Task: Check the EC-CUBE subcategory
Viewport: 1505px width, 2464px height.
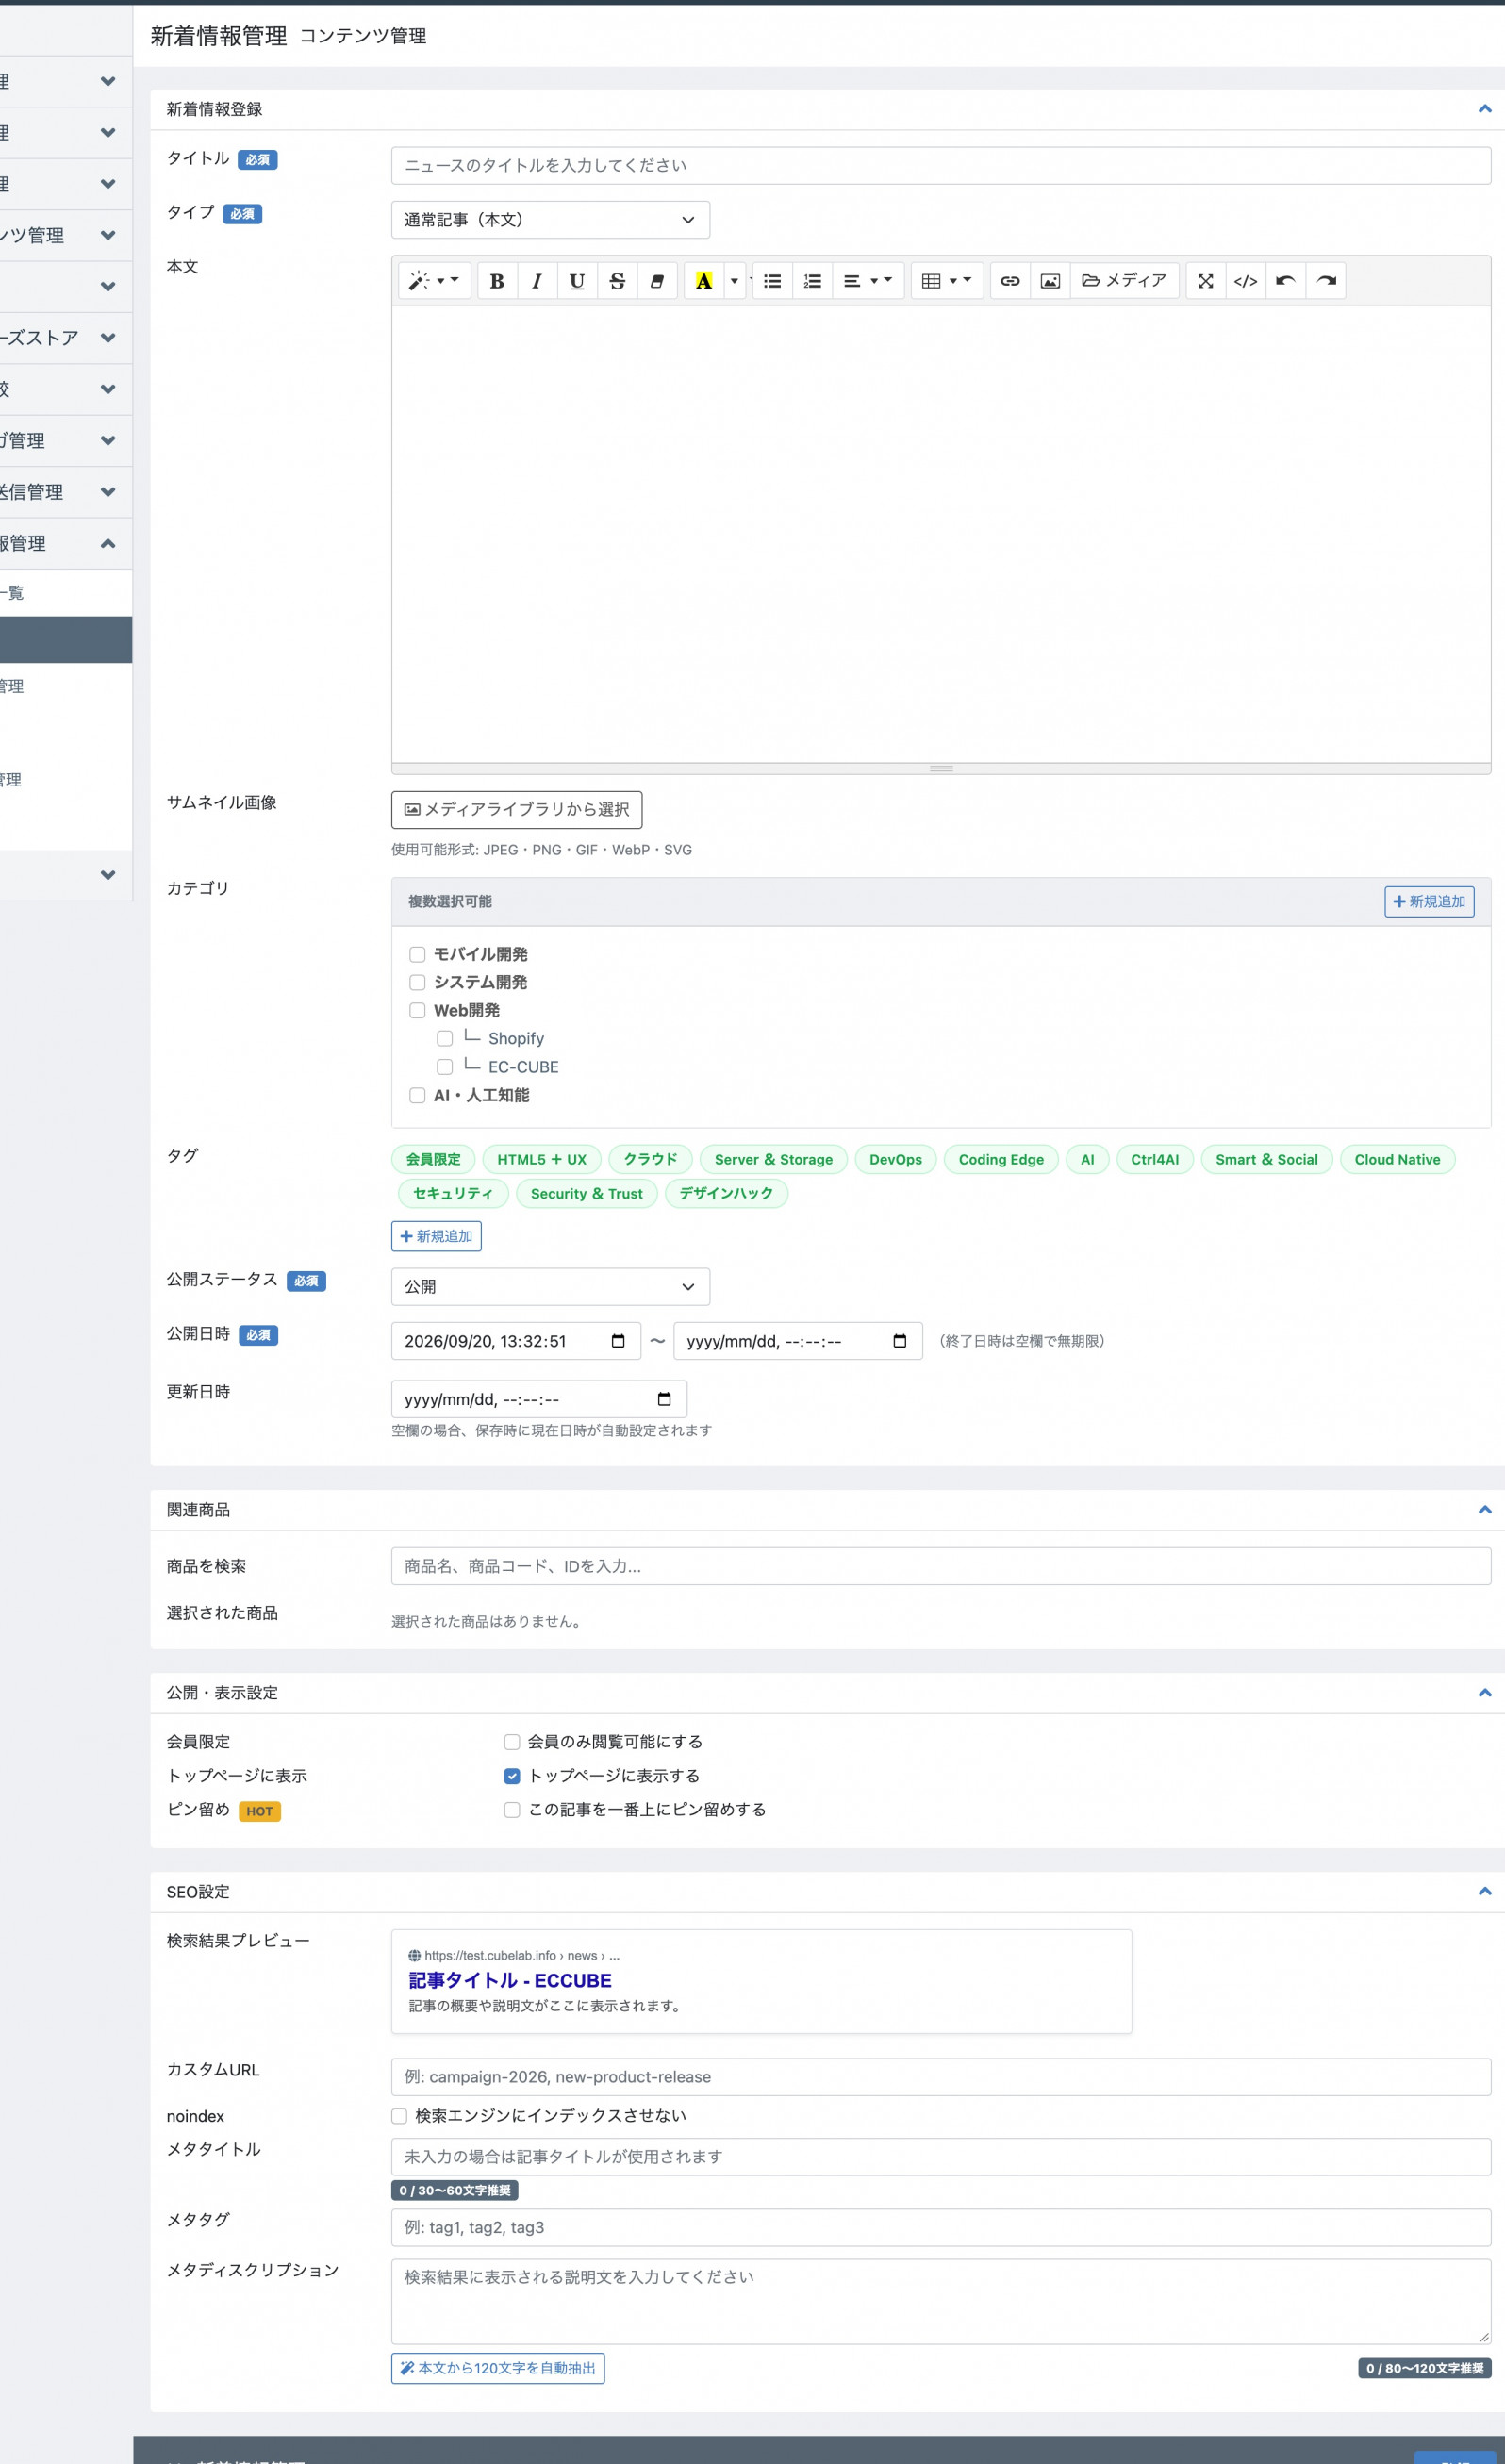Action: click(445, 1067)
